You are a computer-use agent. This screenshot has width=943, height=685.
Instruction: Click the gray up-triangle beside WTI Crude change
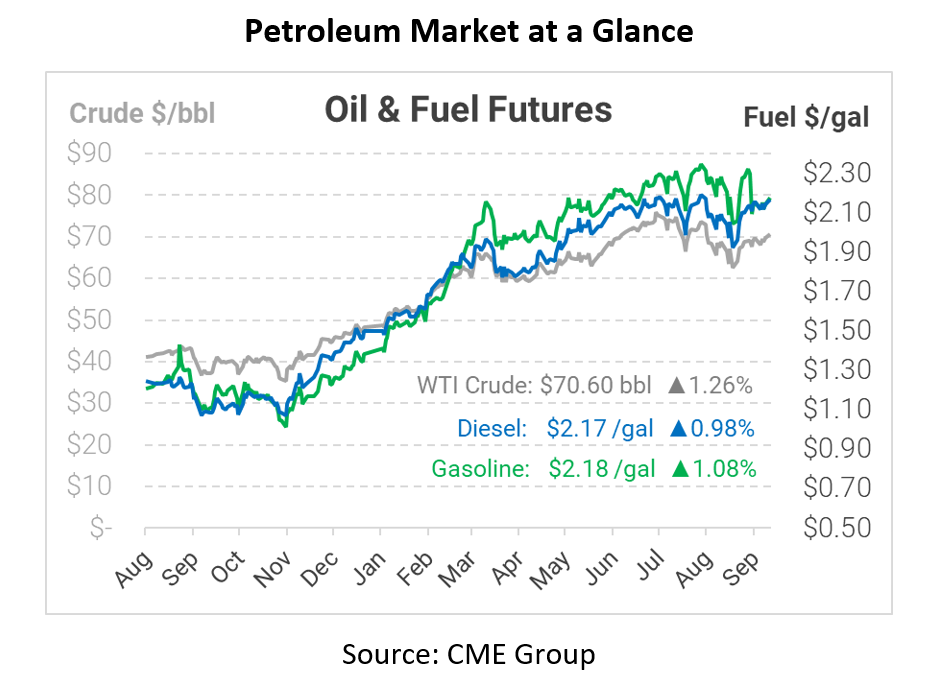tap(676, 386)
